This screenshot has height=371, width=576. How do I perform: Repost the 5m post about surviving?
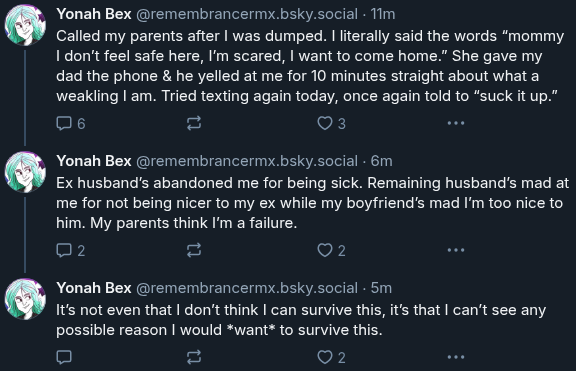point(194,357)
